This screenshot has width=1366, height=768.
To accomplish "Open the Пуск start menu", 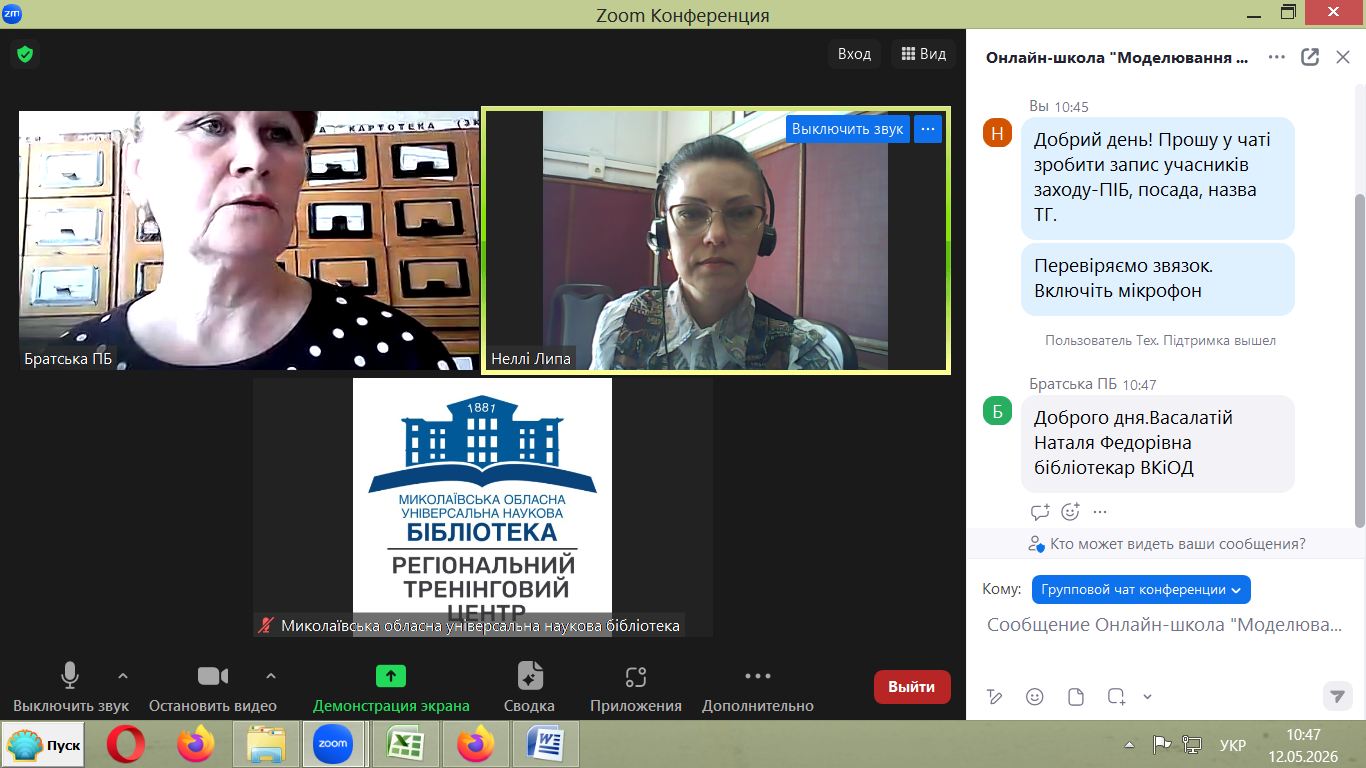I will [x=44, y=745].
